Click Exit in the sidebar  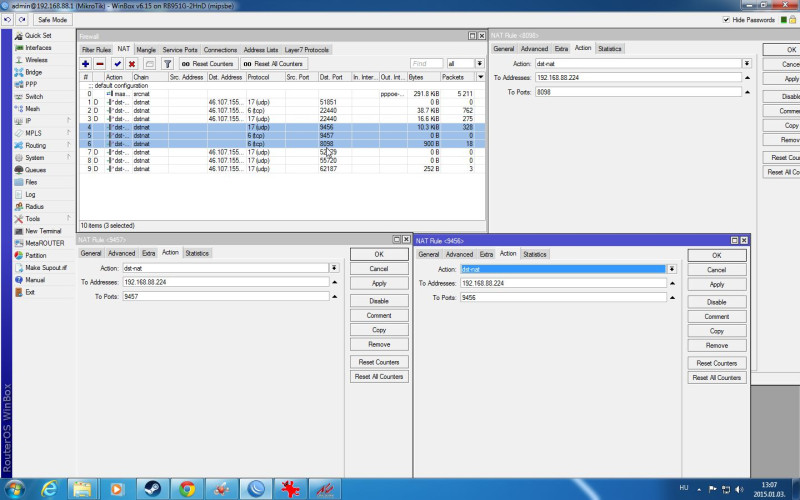(x=30, y=292)
